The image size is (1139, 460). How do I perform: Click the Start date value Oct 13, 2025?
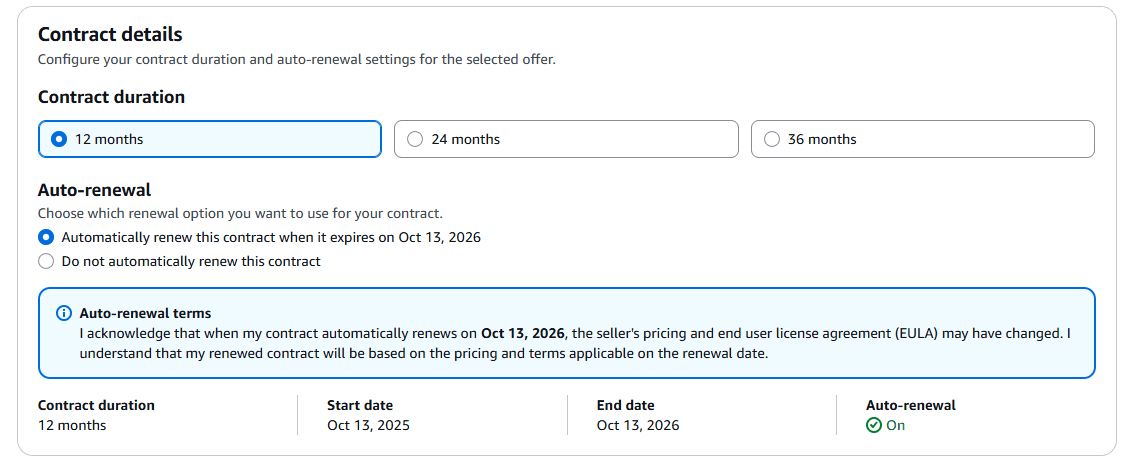tap(368, 425)
